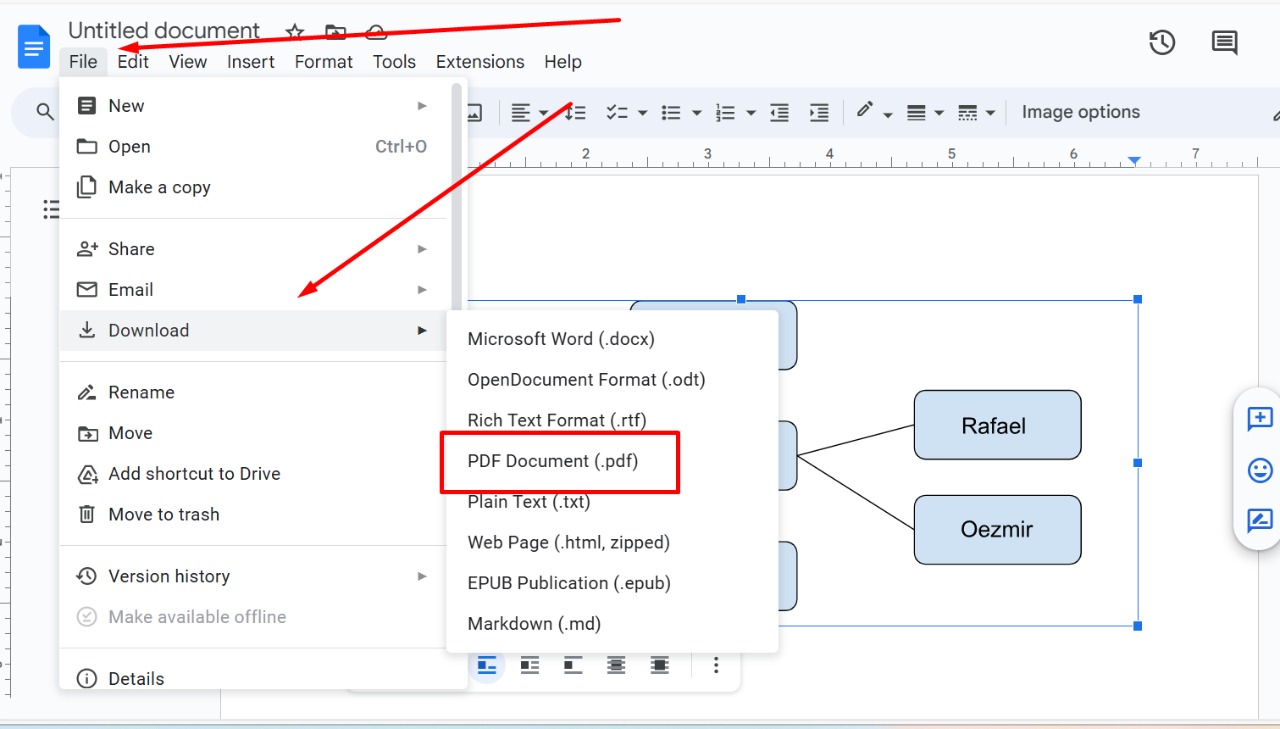Select the In line image wrap option
This screenshot has width=1280, height=729.
(x=487, y=665)
